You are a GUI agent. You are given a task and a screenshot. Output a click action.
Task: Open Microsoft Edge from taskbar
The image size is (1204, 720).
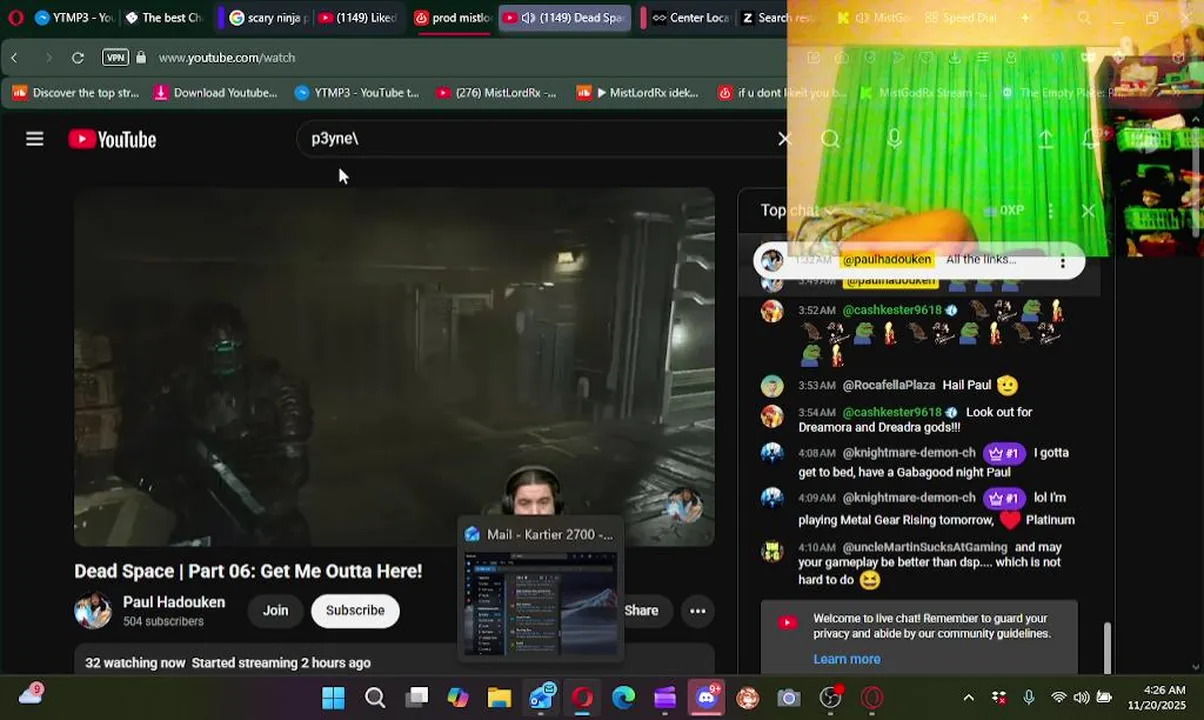point(623,697)
